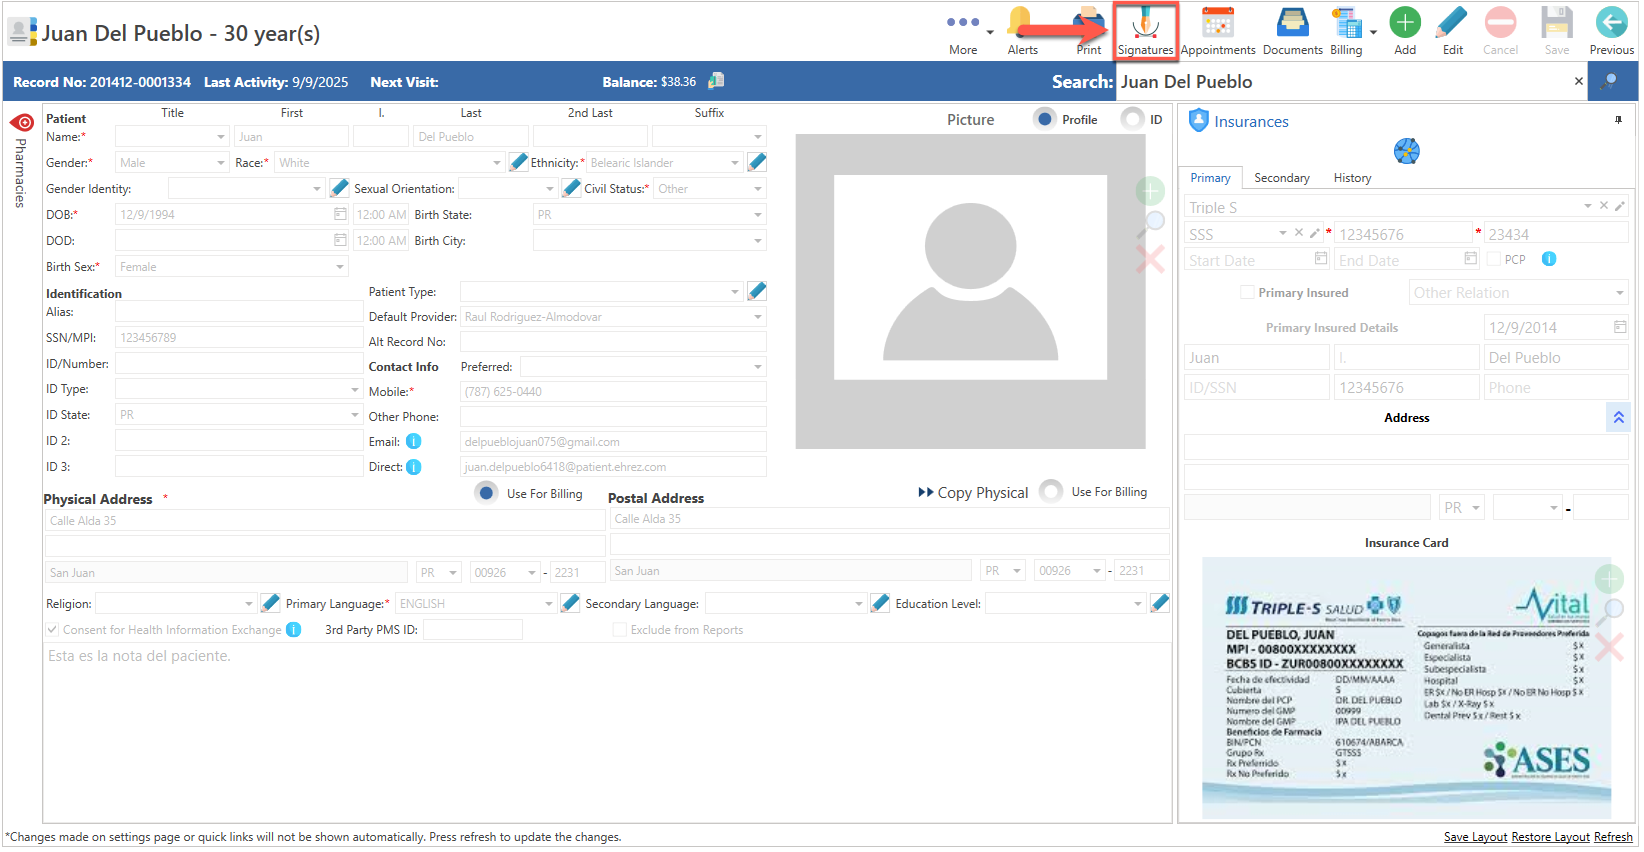Image resolution: width=1644 pixels, height=852 pixels.
Task: Go to Previous screen
Action: (x=1611, y=31)
